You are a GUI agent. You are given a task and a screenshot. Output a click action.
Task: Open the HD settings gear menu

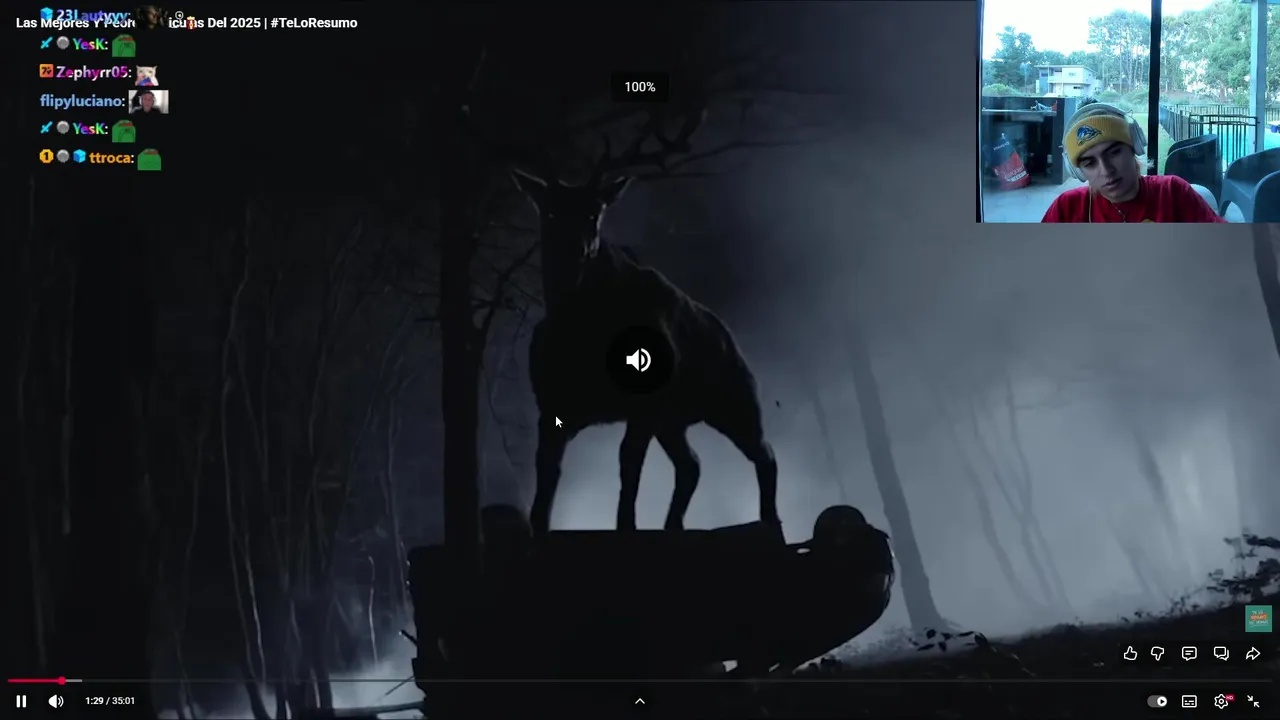click(x=1222, y=701)
